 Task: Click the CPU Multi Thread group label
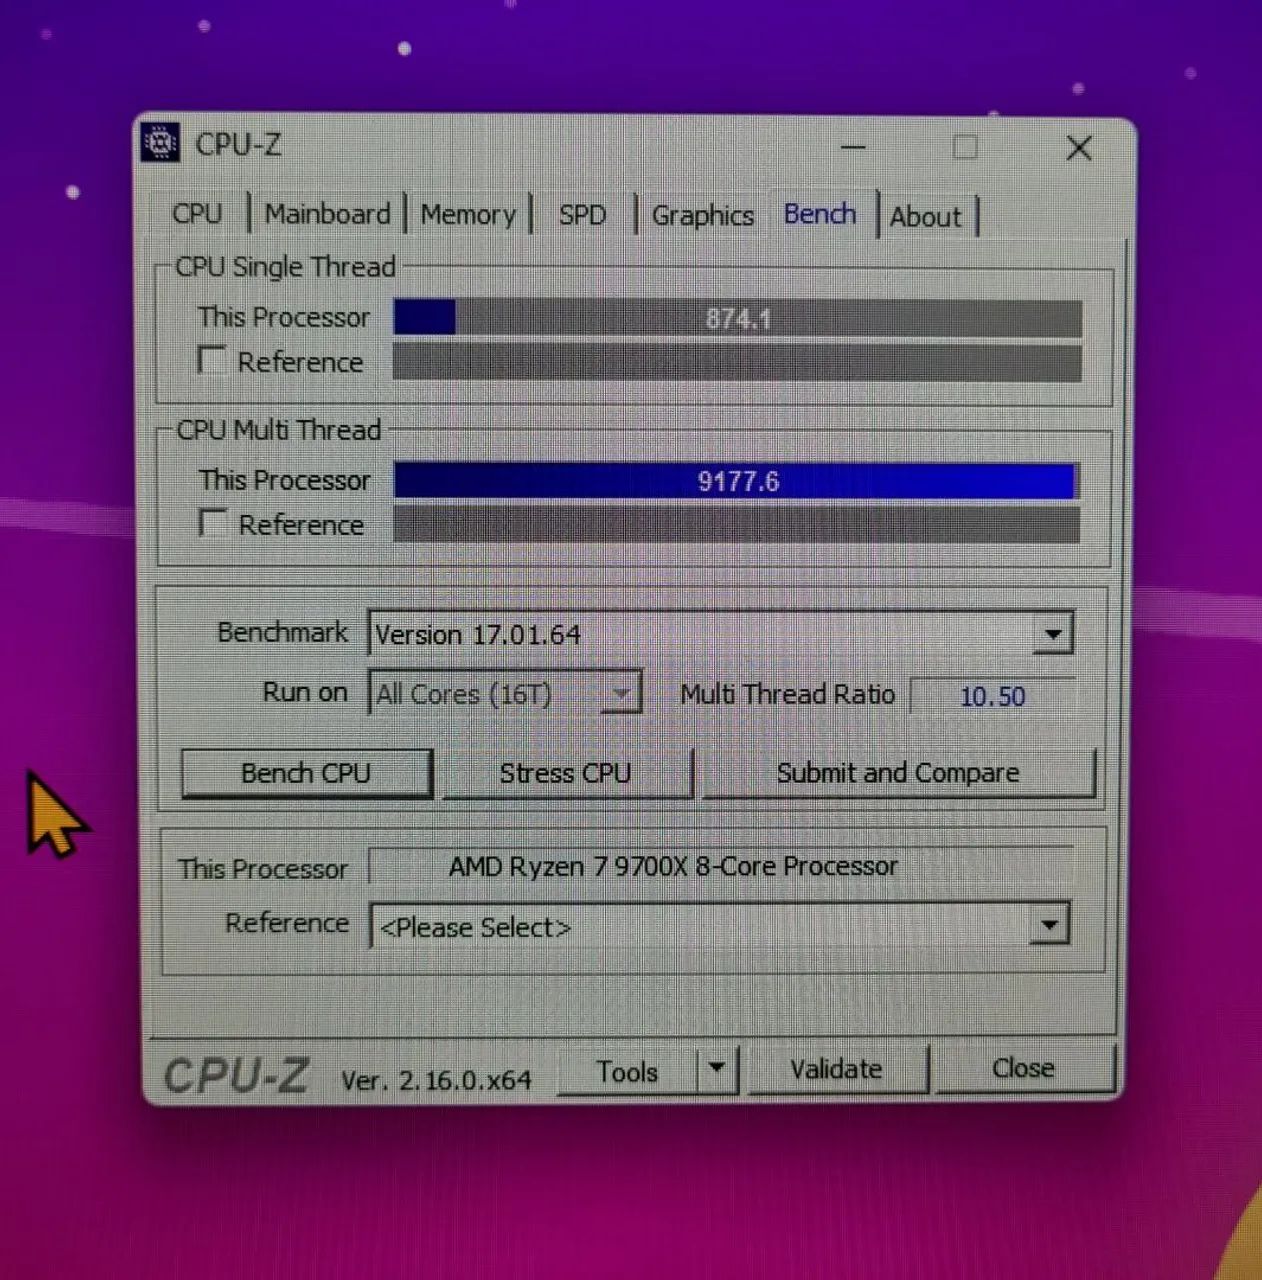[279, 430]
